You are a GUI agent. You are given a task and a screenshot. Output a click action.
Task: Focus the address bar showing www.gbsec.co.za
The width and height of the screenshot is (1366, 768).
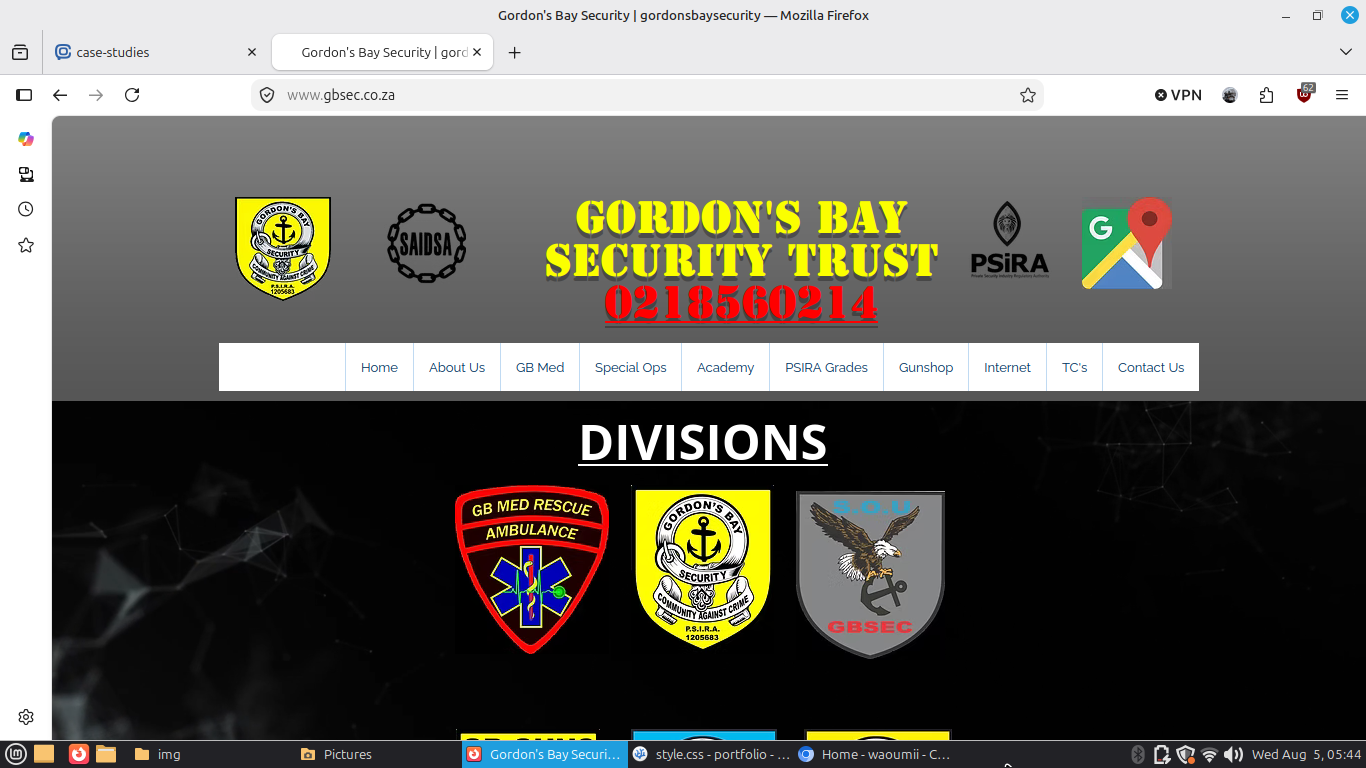pyautogui.click(x=647, y=95)
